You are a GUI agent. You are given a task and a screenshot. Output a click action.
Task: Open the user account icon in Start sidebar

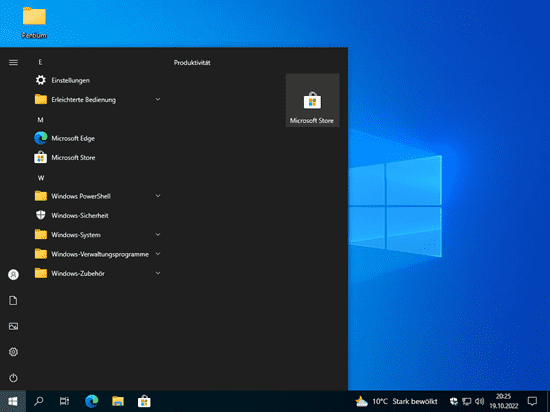[x=13, y=275]
